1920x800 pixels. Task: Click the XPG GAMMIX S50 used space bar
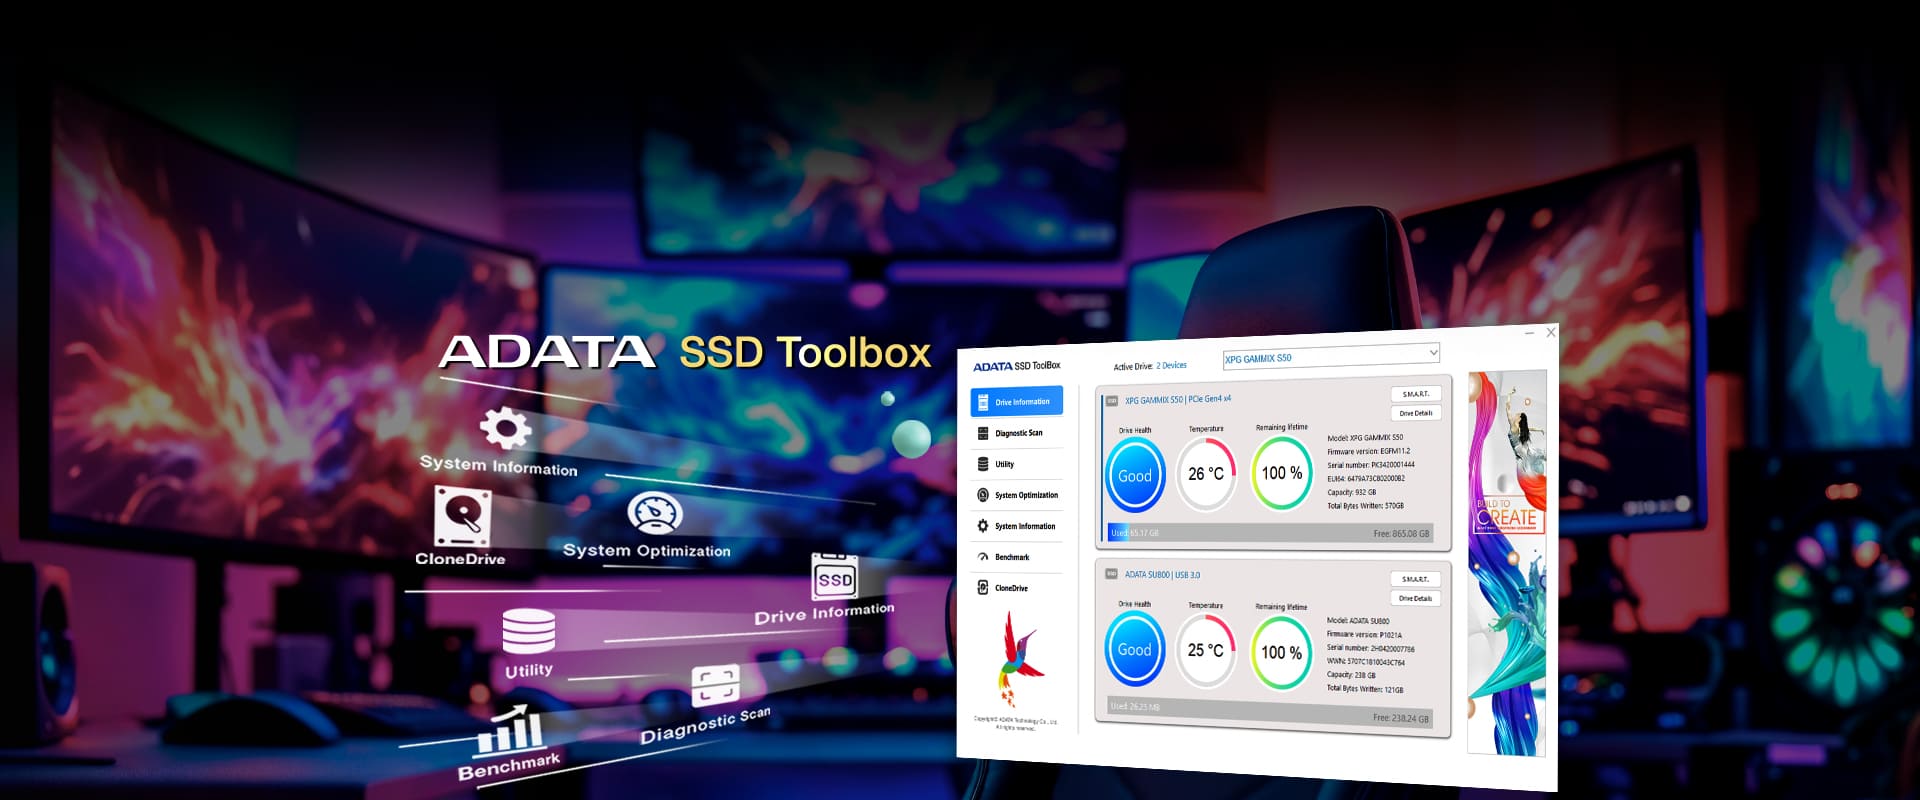(x=1269, y=533)
